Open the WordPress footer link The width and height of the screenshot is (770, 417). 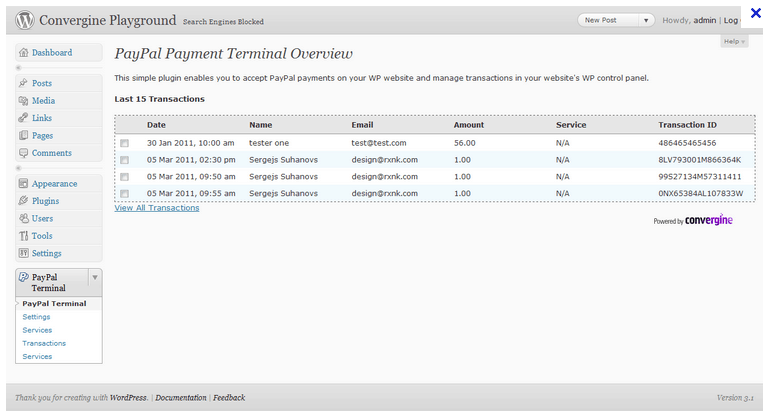(128, 398)
